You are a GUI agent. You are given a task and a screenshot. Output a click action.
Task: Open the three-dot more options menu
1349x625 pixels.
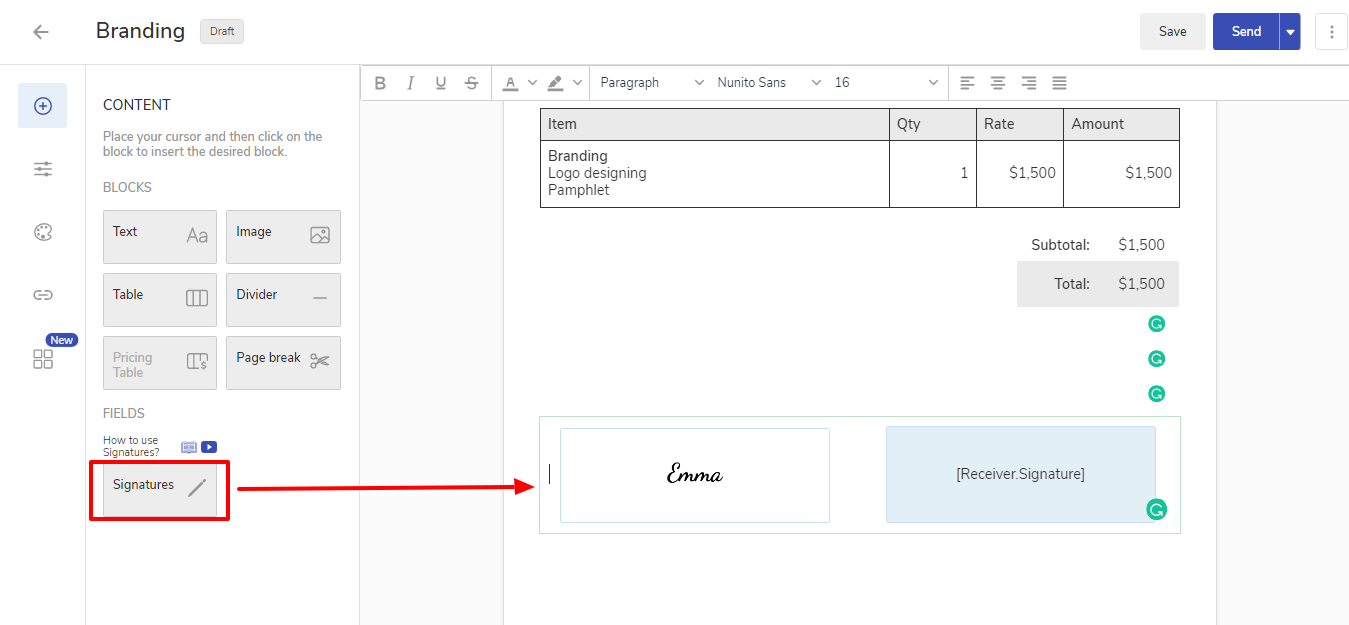click(x=1331, y=32)
